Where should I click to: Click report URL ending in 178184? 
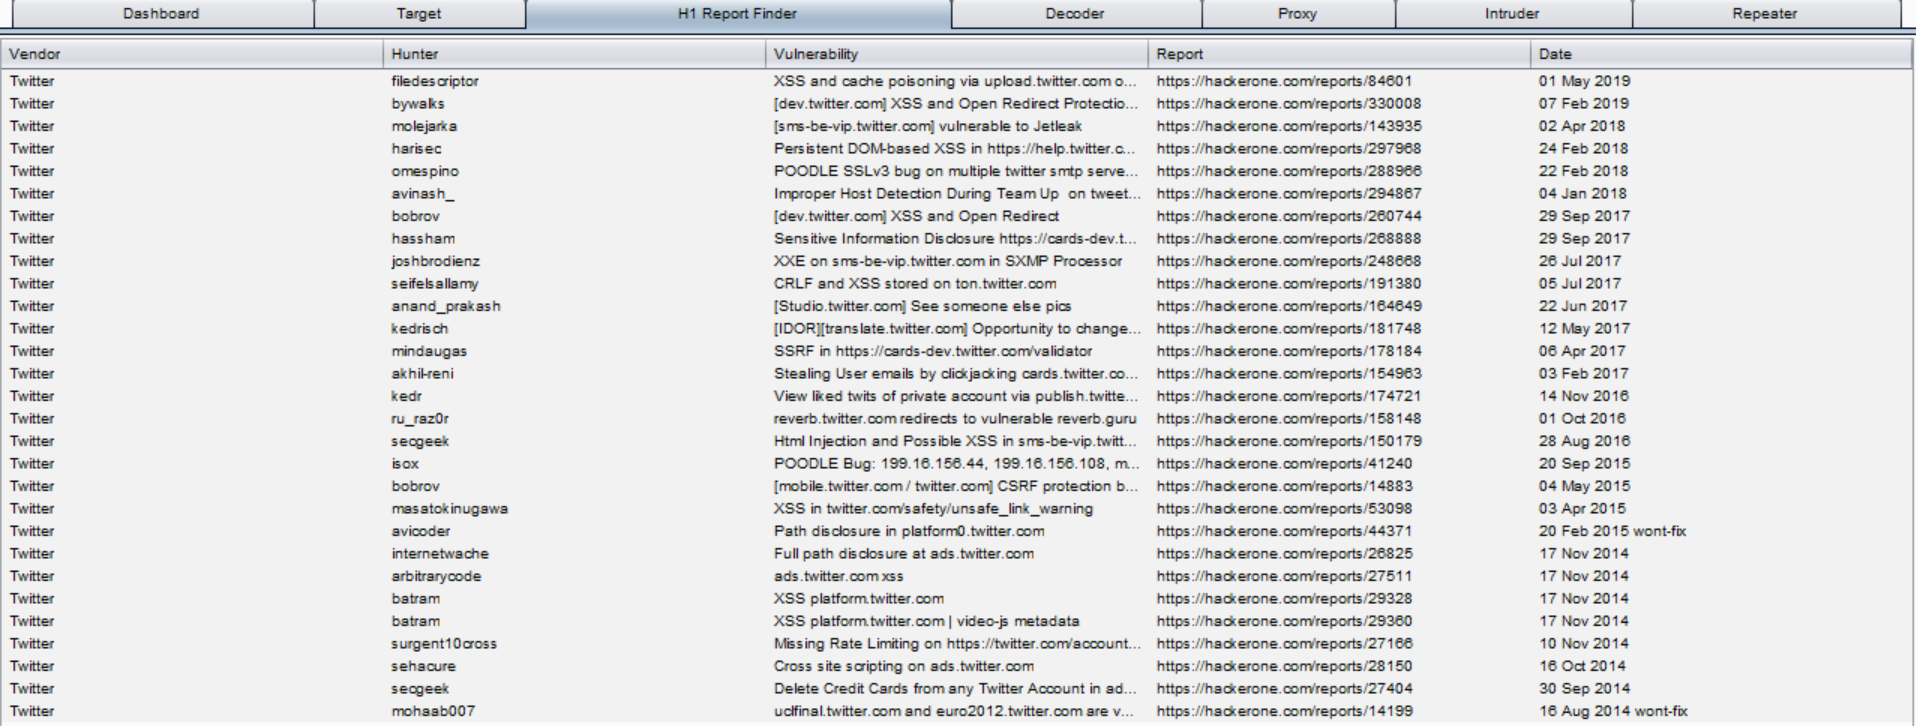click(1289, 351)
